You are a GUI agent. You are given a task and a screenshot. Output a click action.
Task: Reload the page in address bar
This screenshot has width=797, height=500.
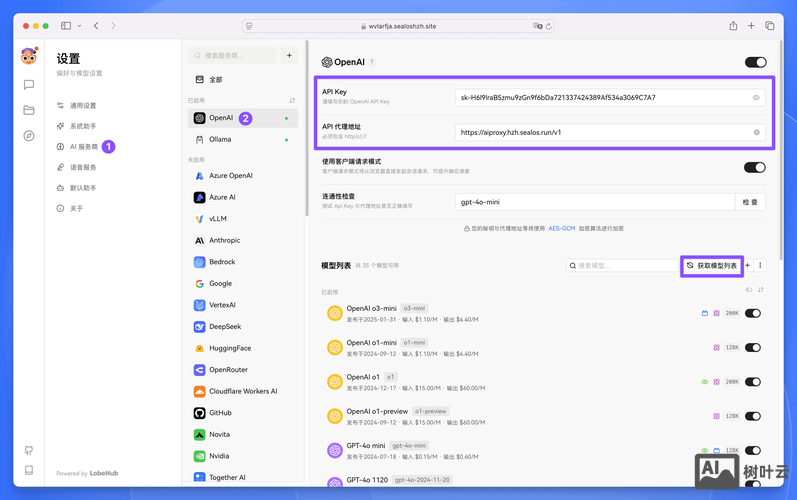pyautogui.click(x=548, y=26)
